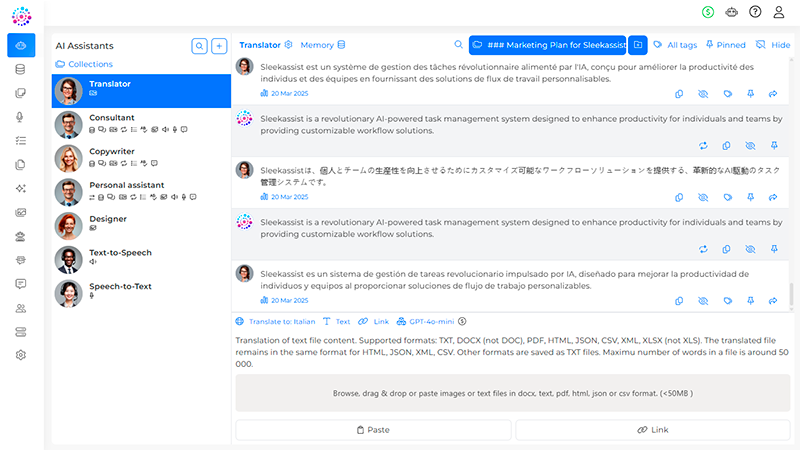Screen dimensions: 800x450
Task: Click the file browse drop zone
Action: 513,393
